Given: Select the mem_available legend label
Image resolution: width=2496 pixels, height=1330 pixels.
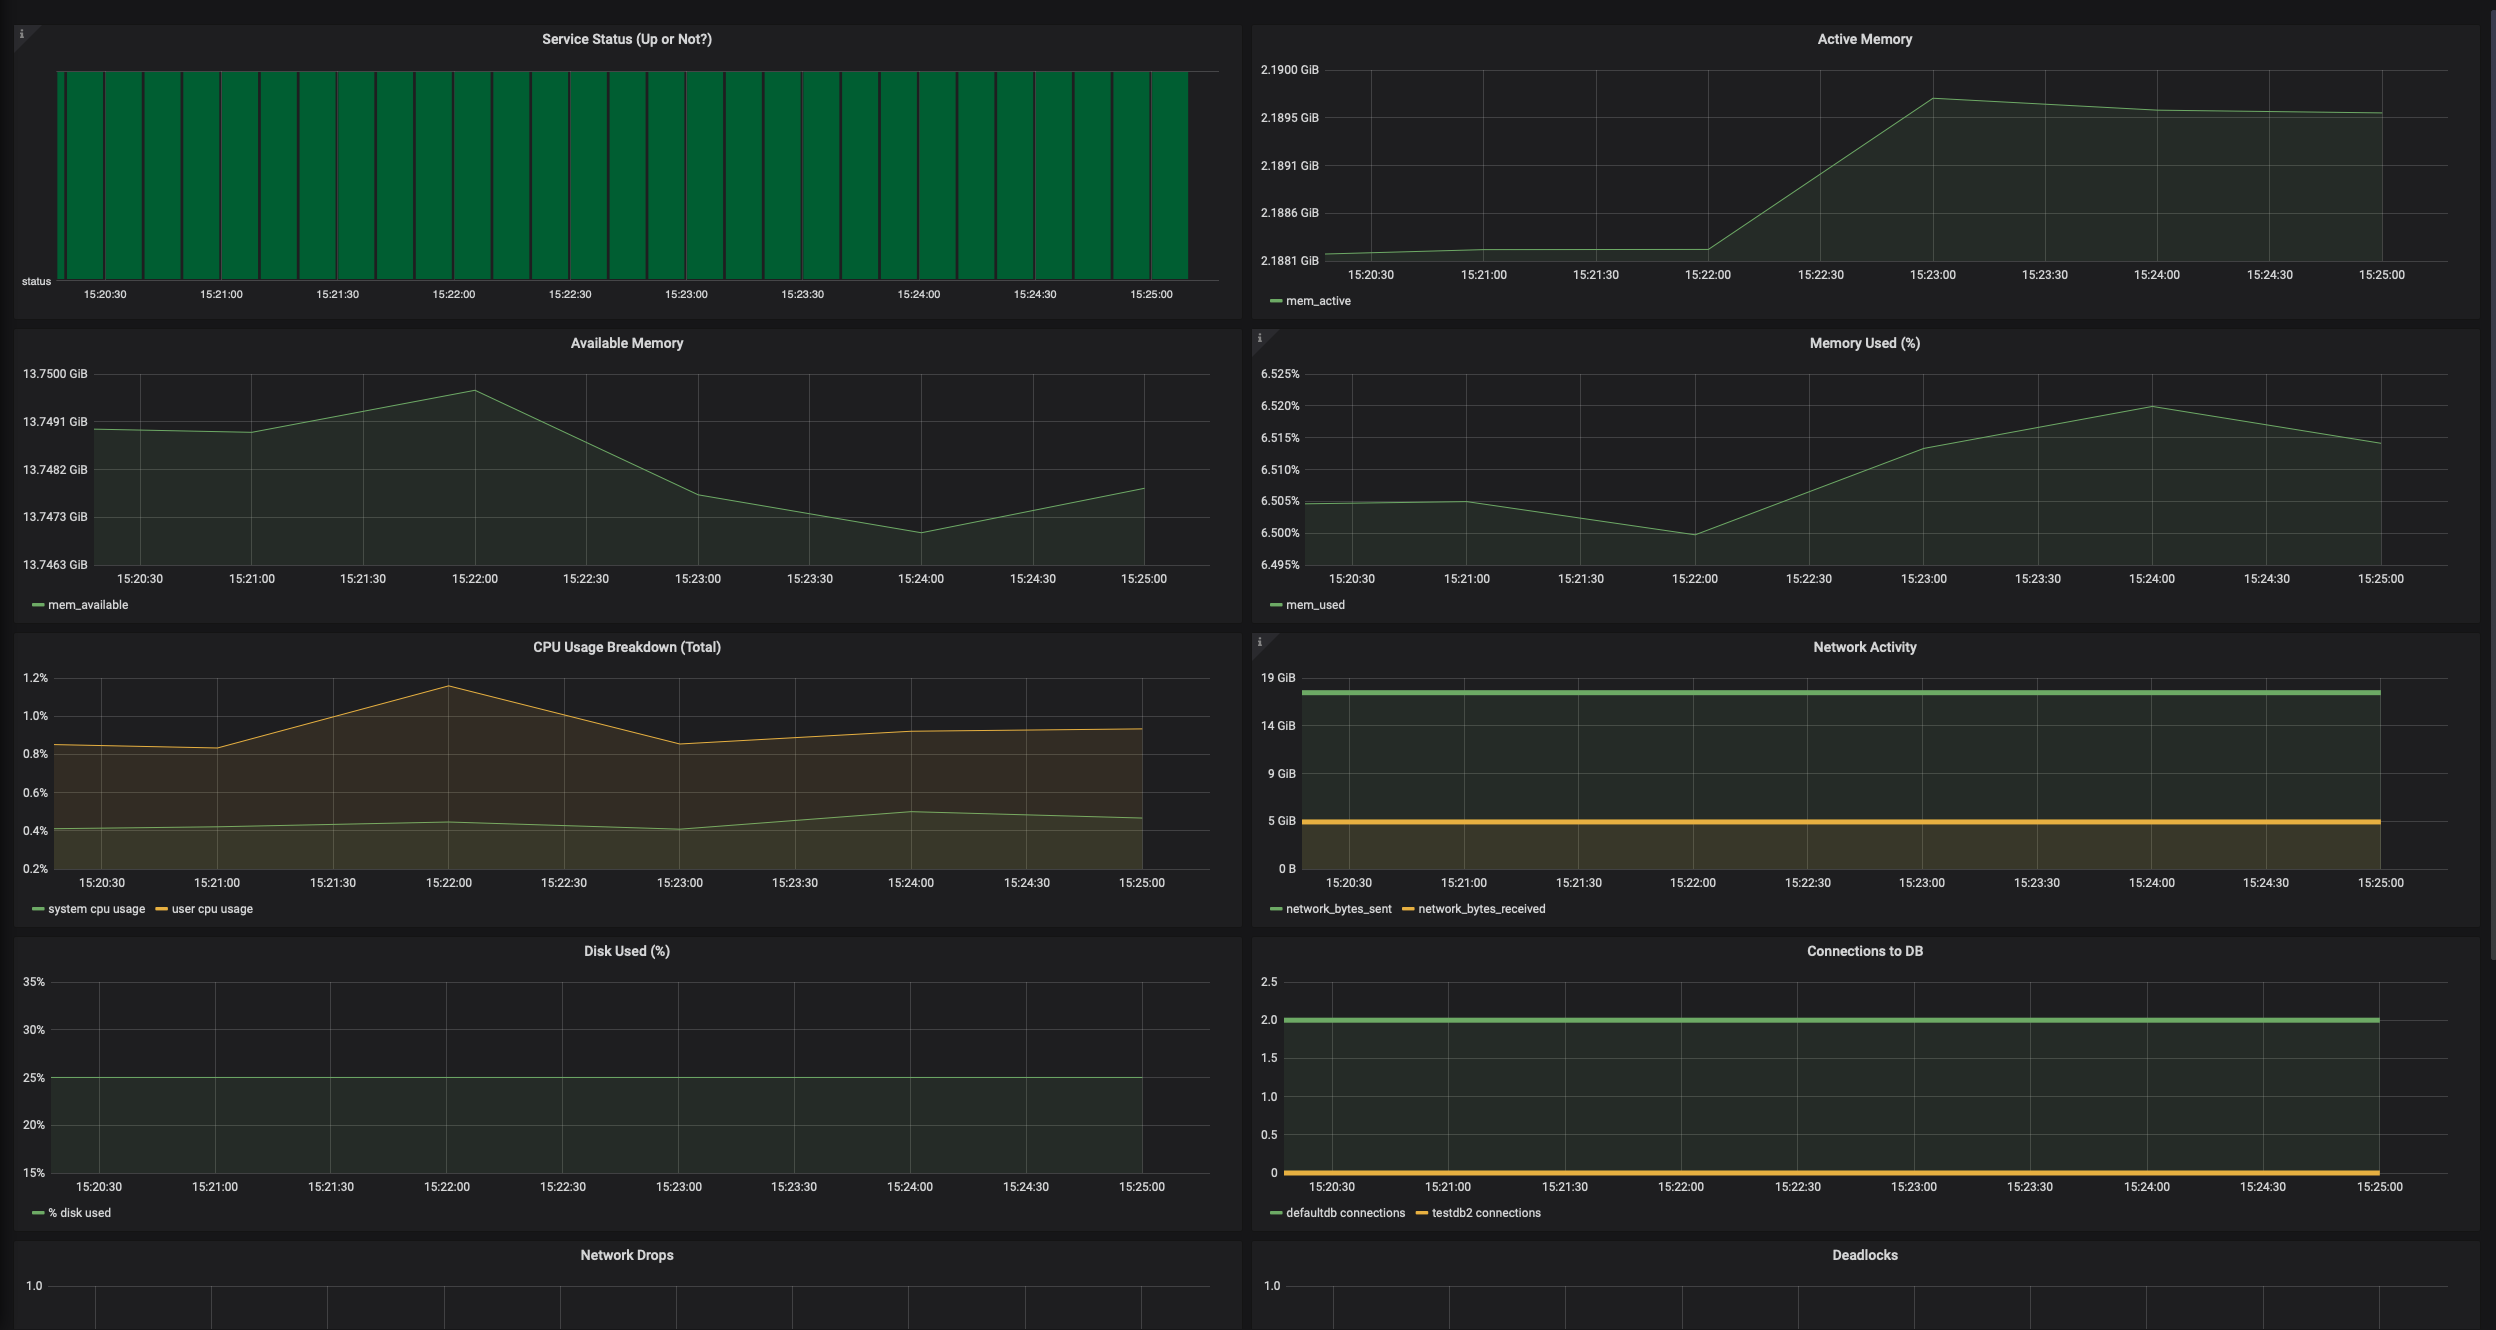Looking at the screenshot, I should pos(86,604).
